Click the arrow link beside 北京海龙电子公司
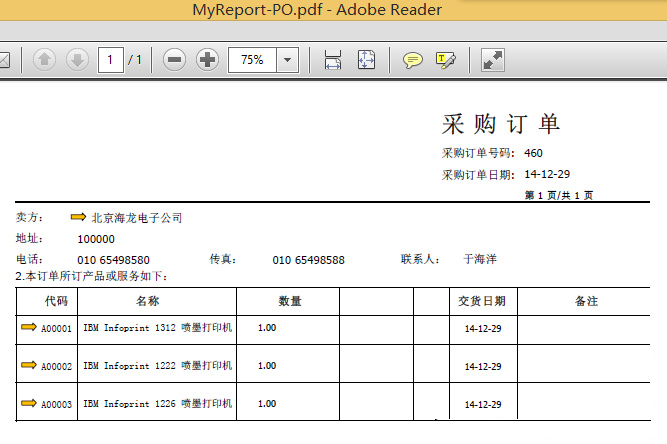 tap(79, 216)
